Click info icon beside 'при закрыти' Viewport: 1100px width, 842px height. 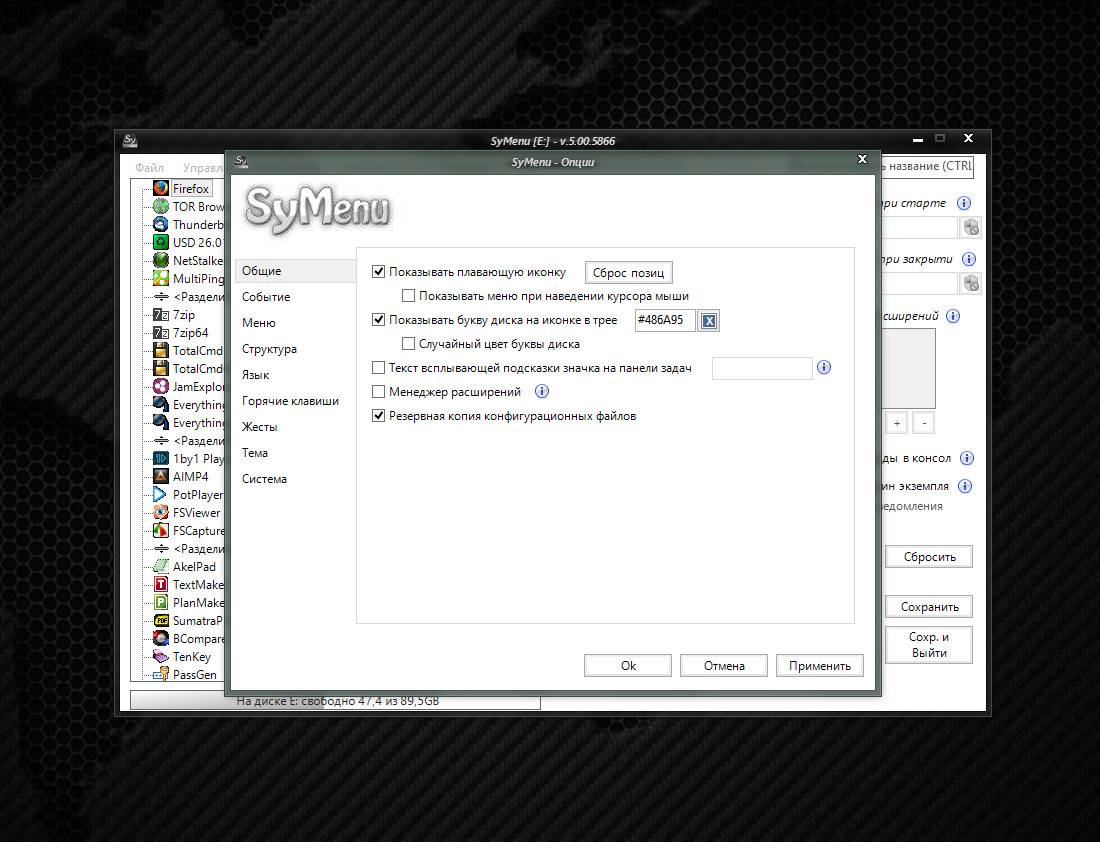point(969,260)
